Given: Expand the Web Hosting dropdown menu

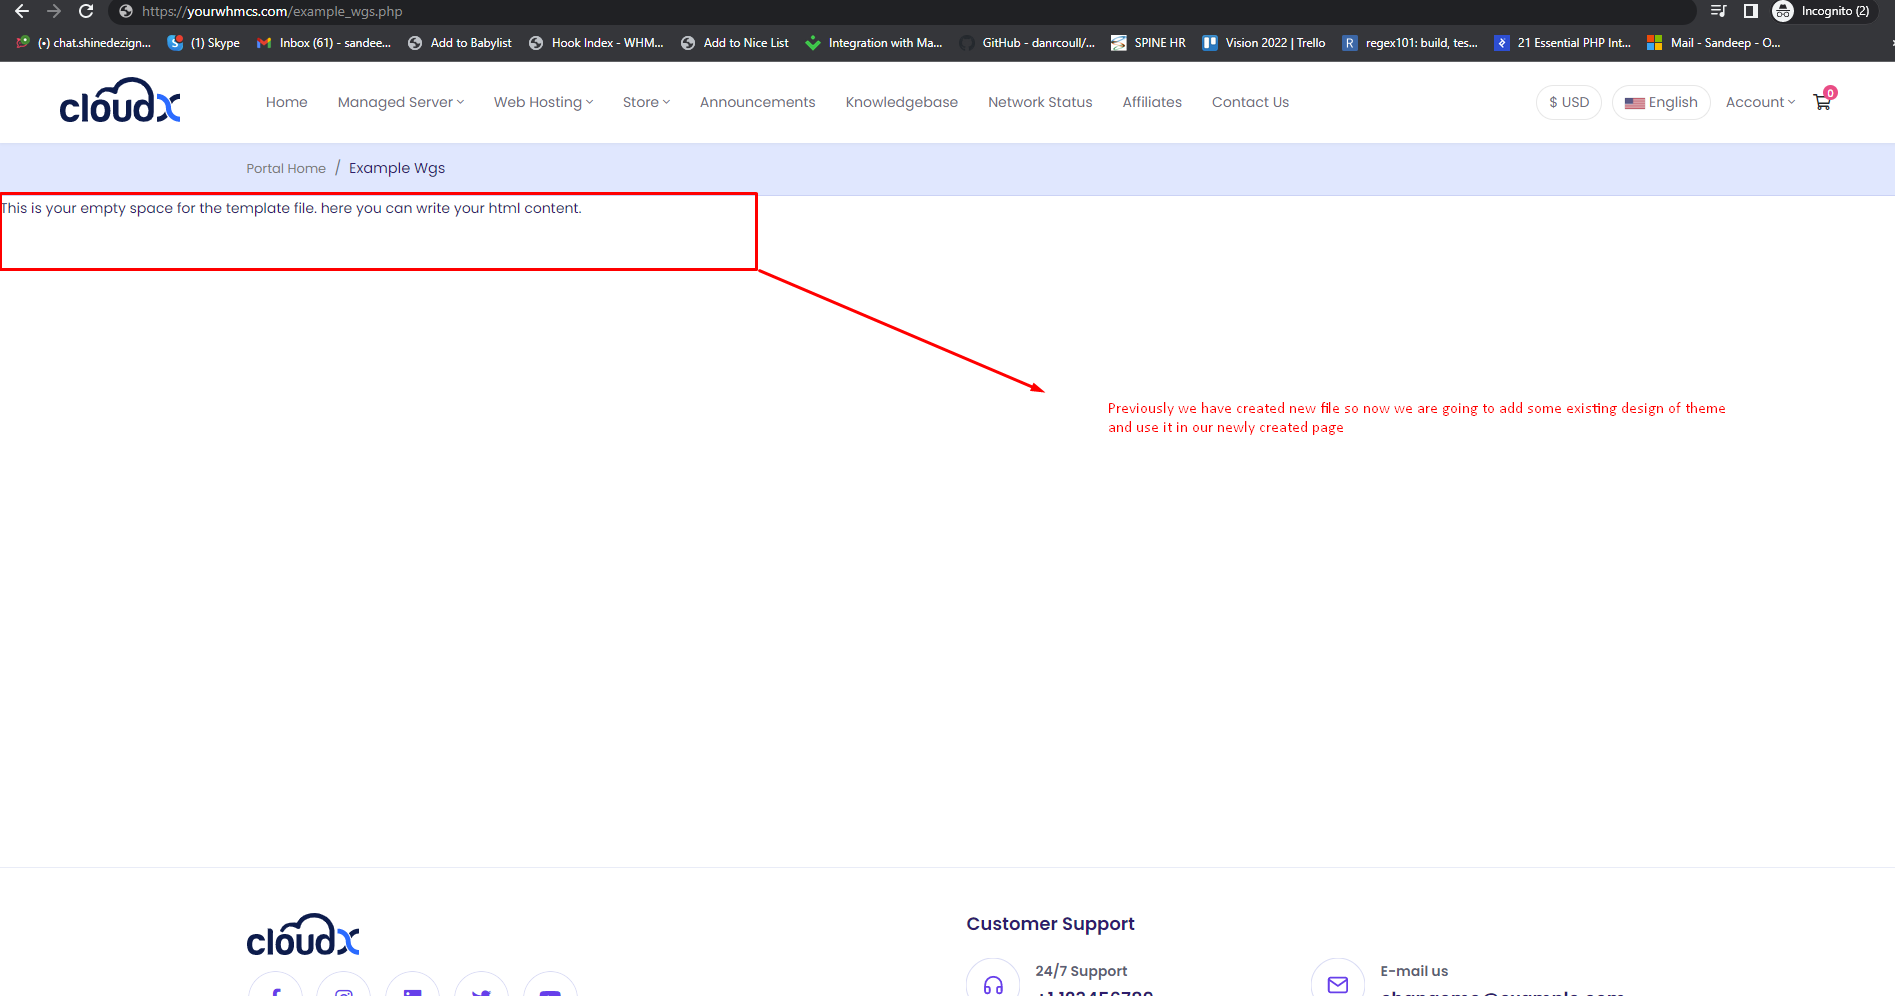Looking at the screenshot, I should click(x=543, y=102).
